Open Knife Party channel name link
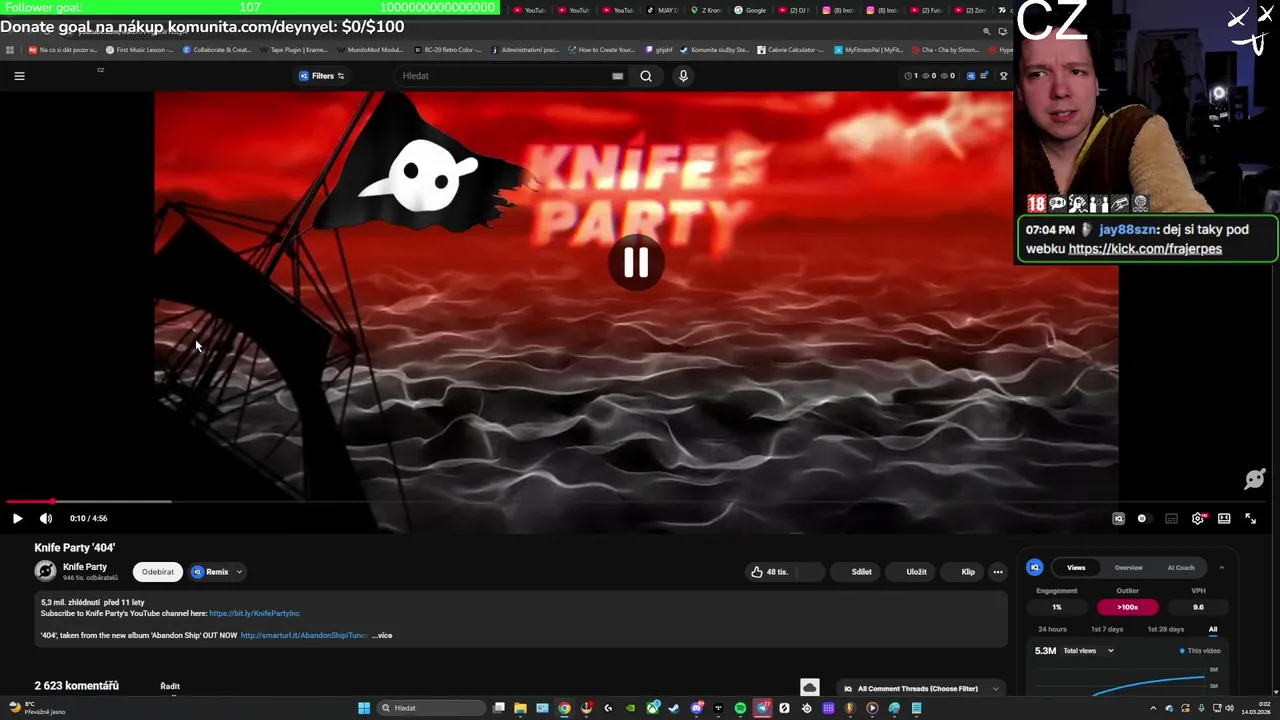 click(85, 567)
